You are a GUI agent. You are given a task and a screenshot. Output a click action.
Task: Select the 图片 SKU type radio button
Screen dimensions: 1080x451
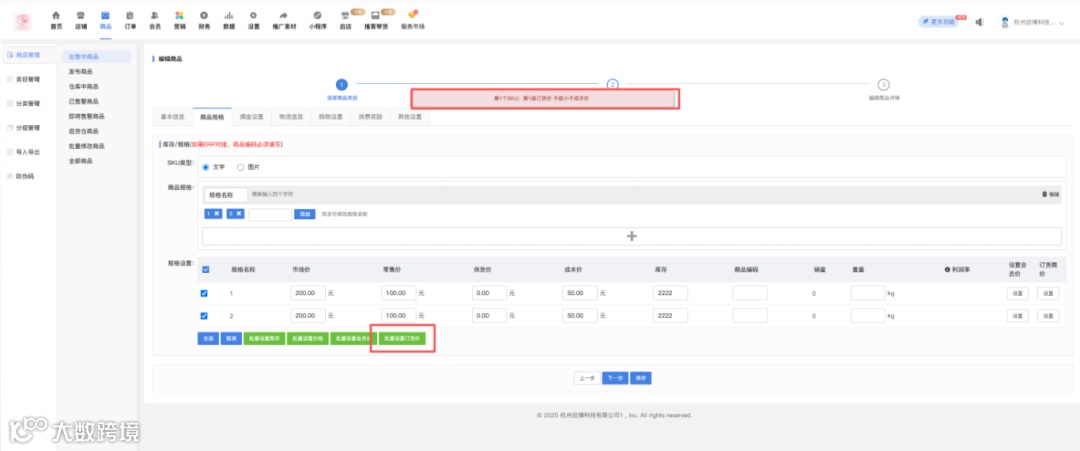coord(240,167)
